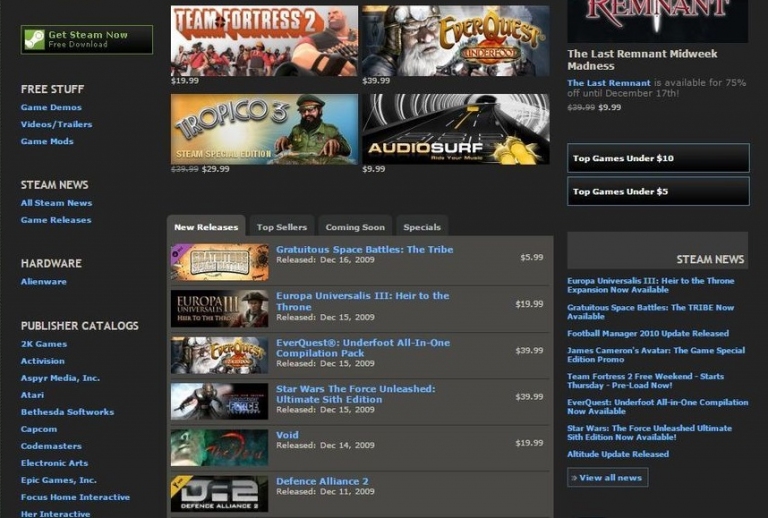
Task: Switch to the Top Sellers tab
Action: (x=282, y=227)
